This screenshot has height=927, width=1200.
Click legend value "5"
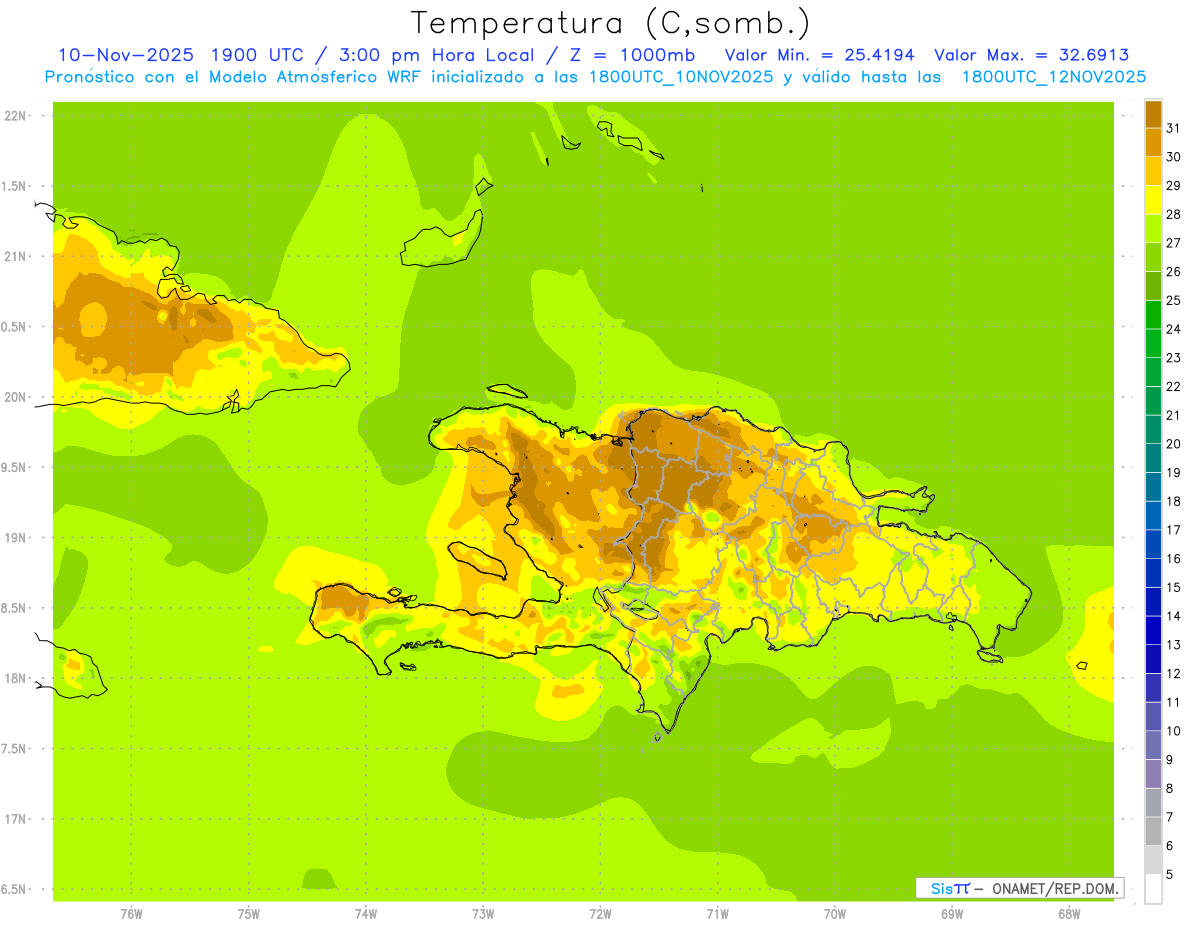click(x=1170, y=875)
